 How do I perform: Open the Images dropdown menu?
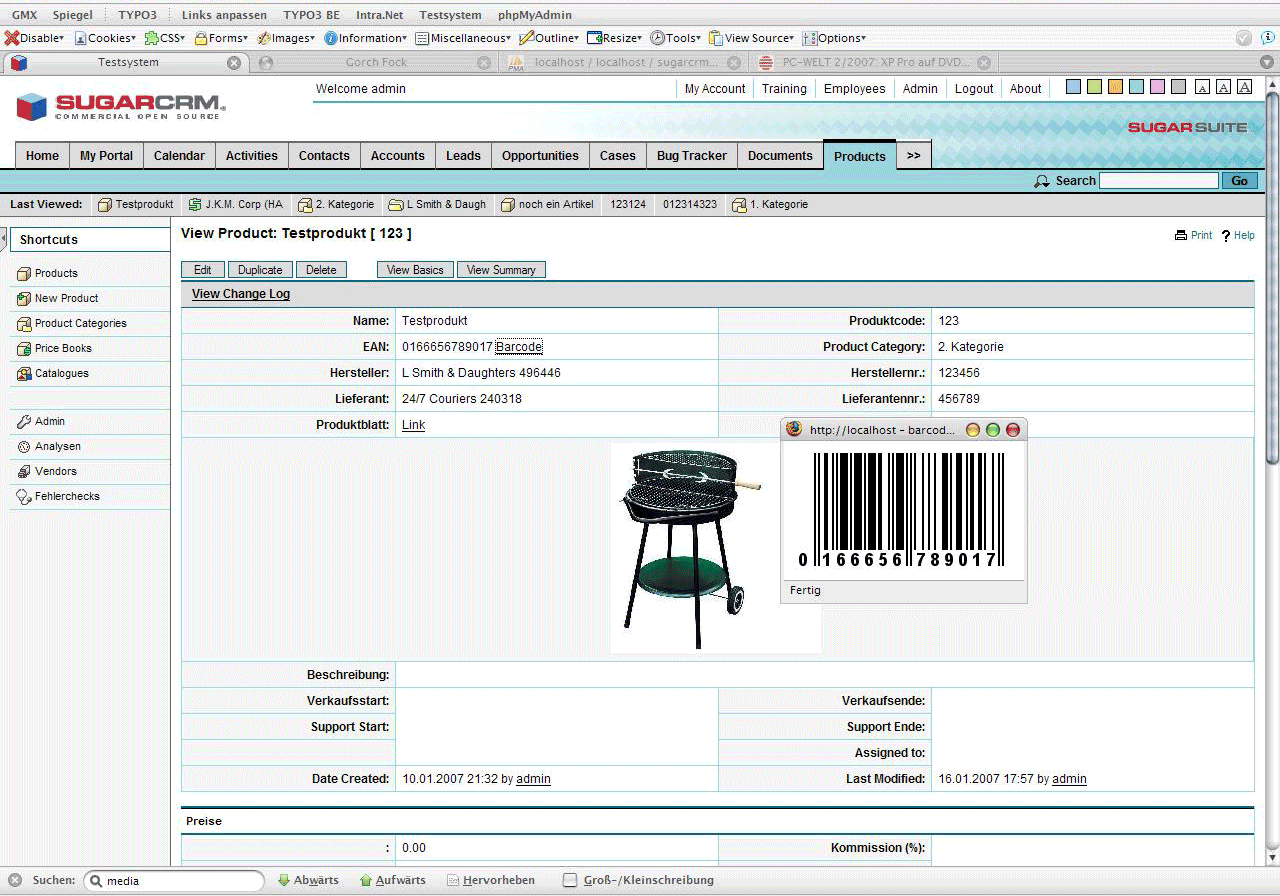pyautogui.click(x=286, y=38)
